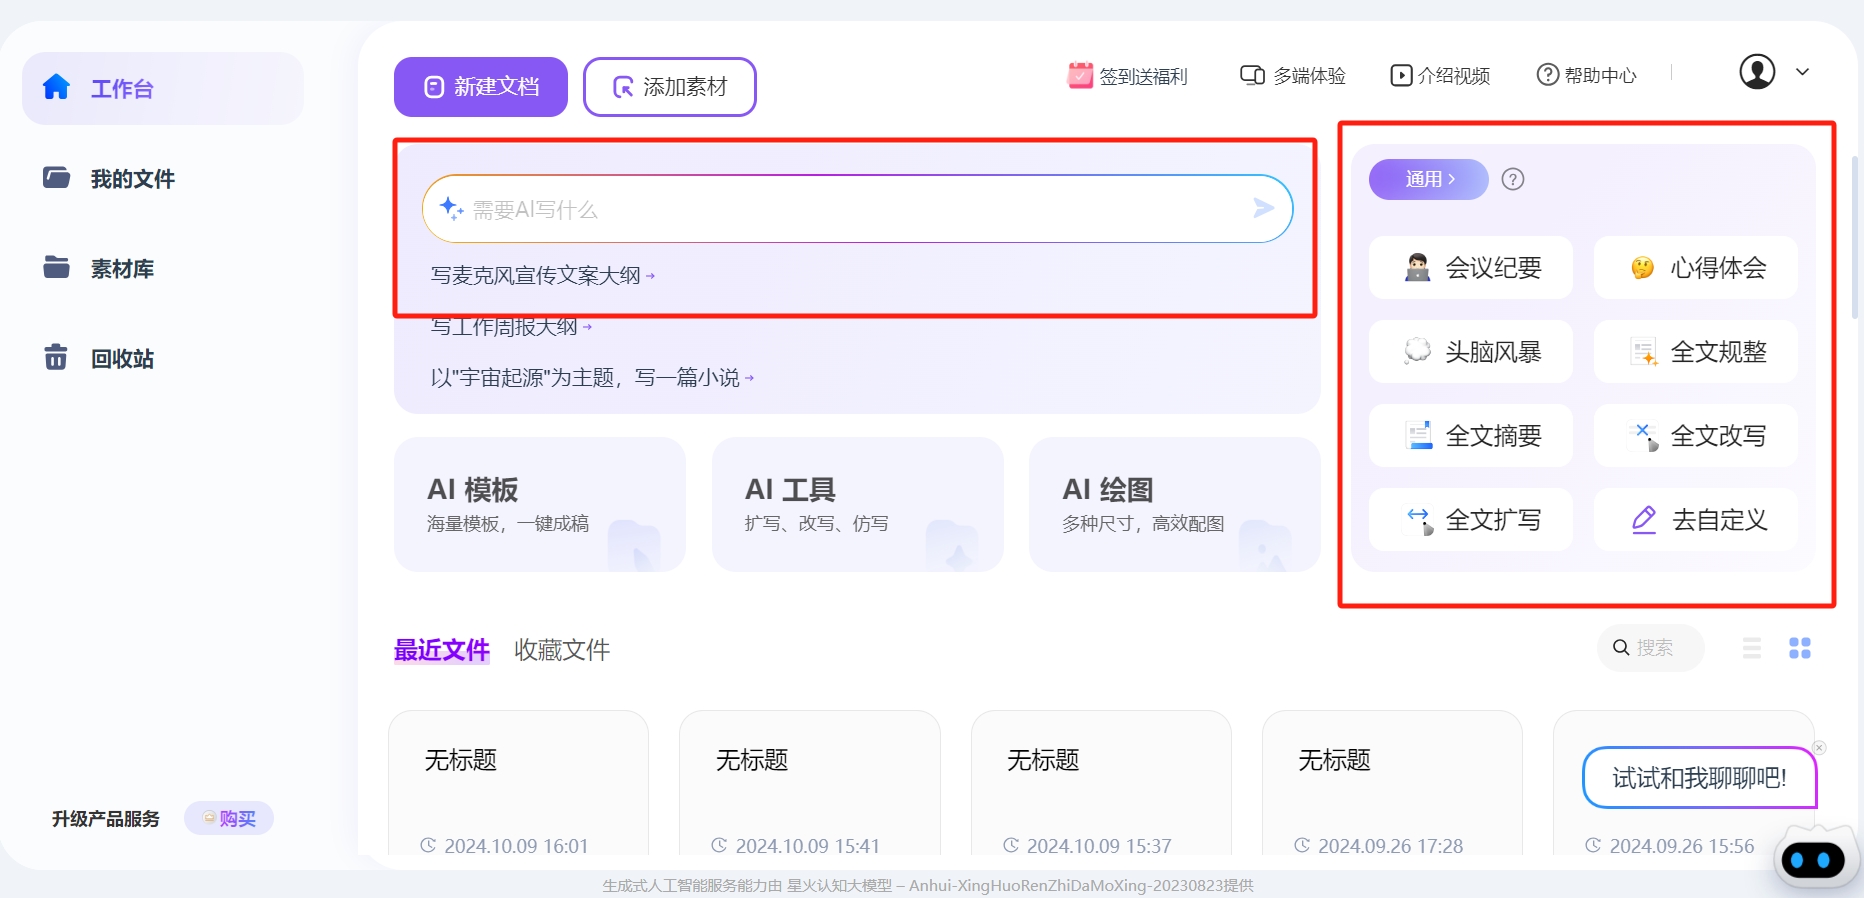Open 签到送福利 check-in rewards
This screenshot has height=898, width=1864.
1127,76
